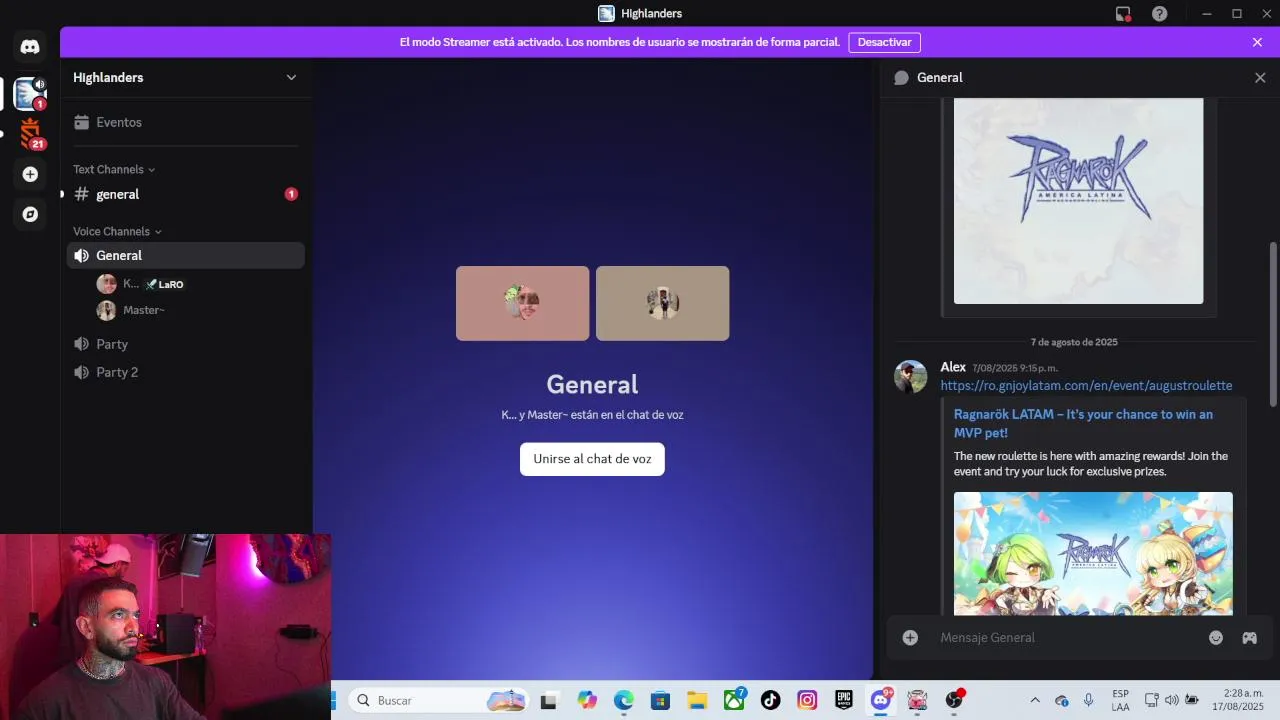This screenshot has width=1280, height=720.
Task: Click user Master~ in voice channel
Action: pos(131,310)
